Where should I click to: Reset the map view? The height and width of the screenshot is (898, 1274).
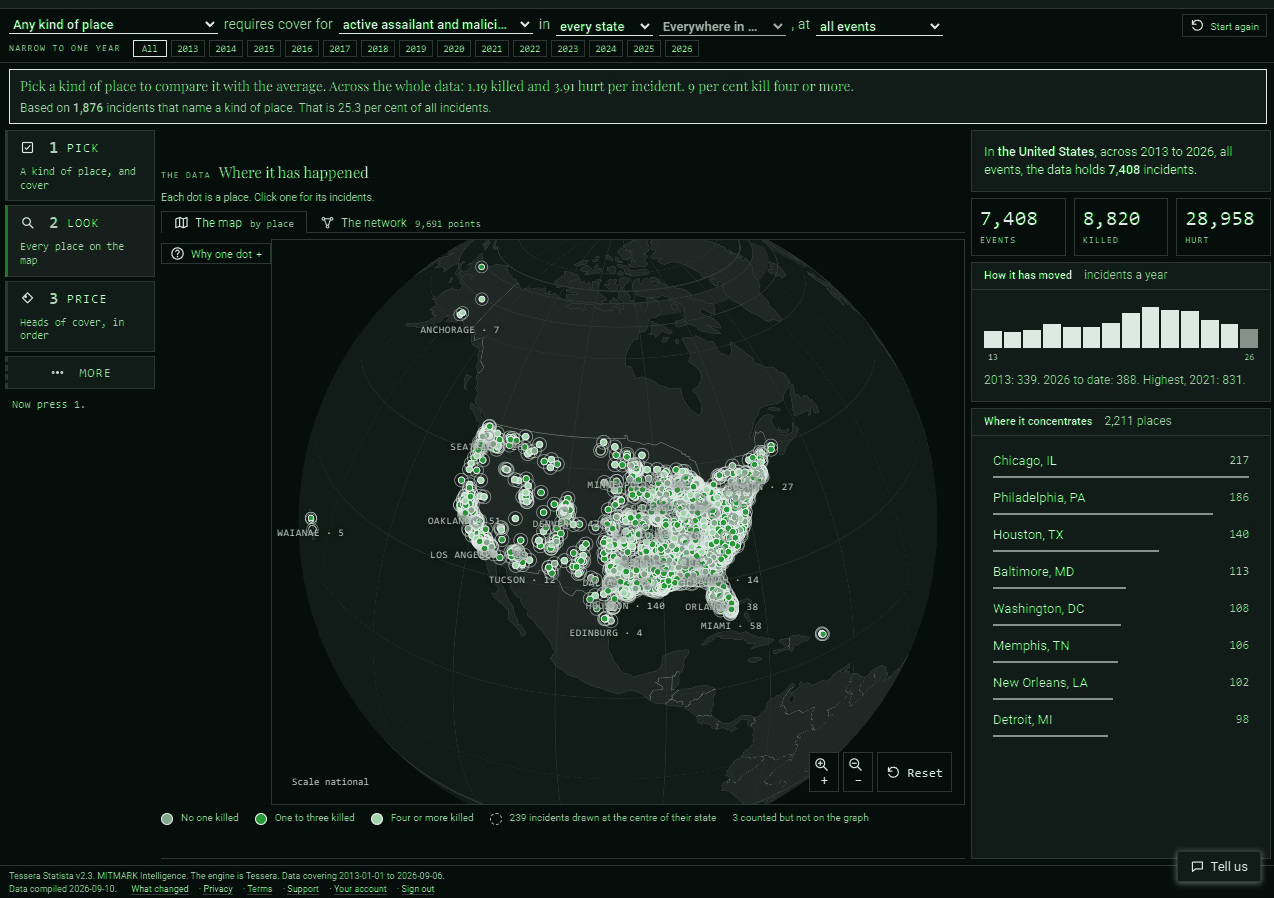(x=914, y=772)
